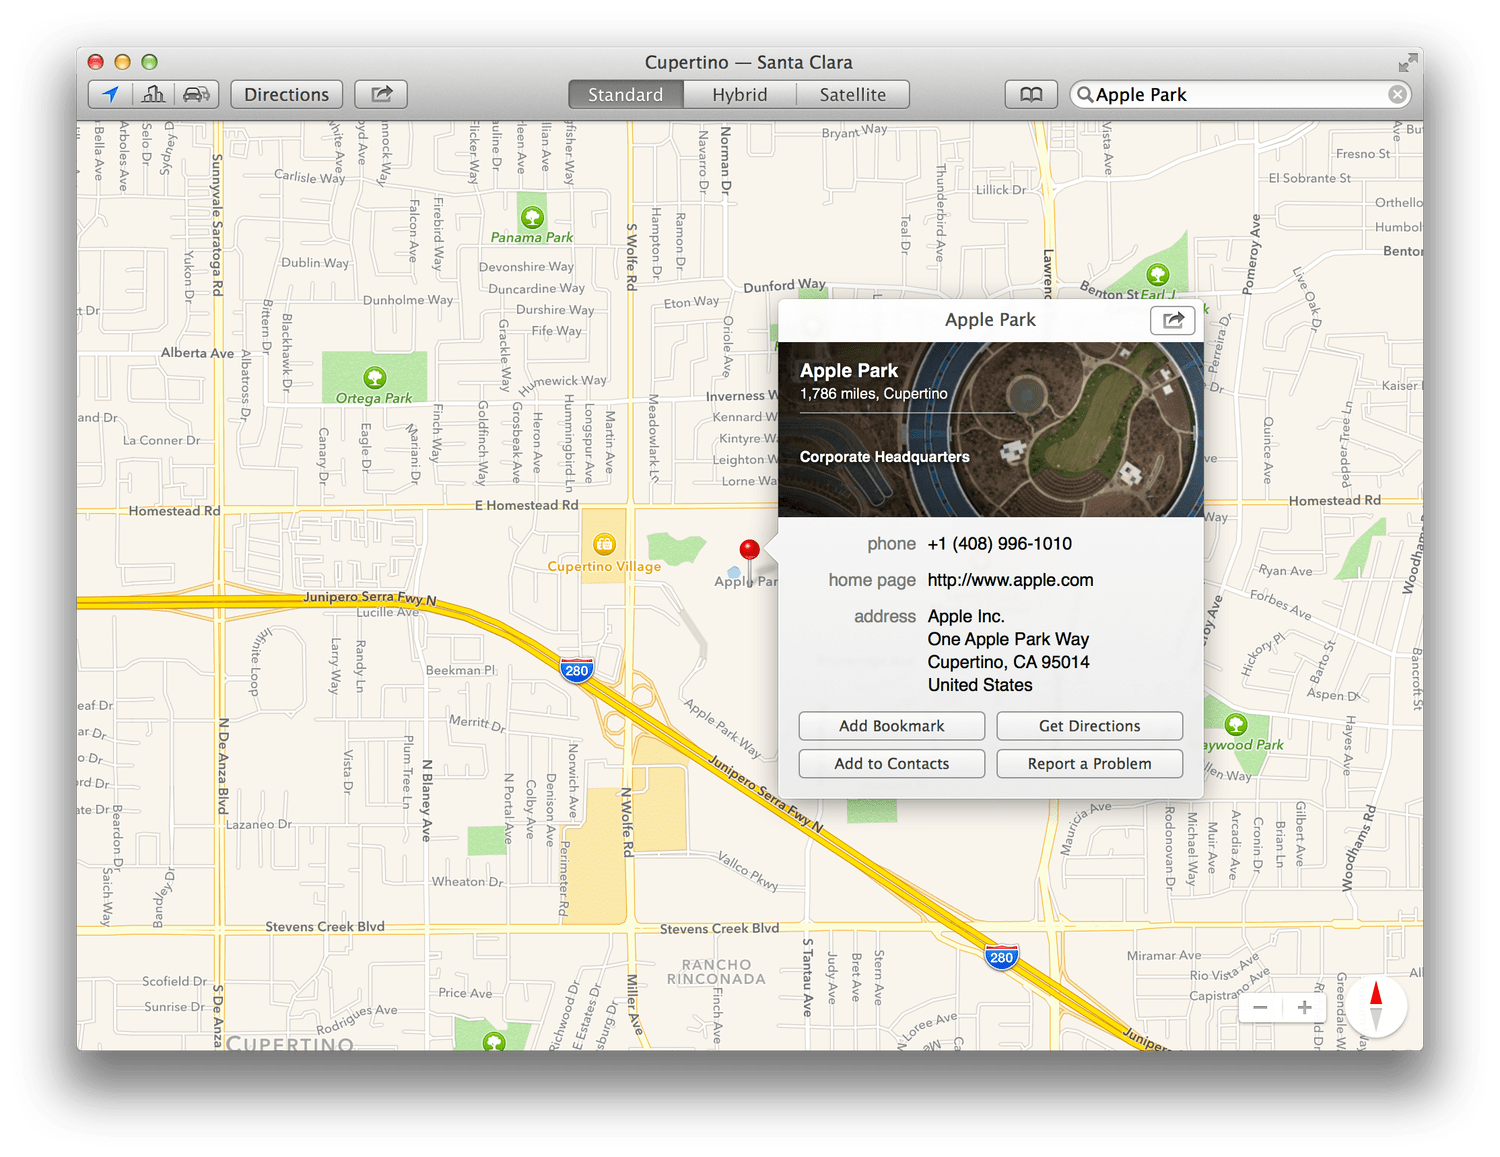Click the Dunholme Way street label
The width and height of the screenshot is (1500, 1157).
coord(408,300)
